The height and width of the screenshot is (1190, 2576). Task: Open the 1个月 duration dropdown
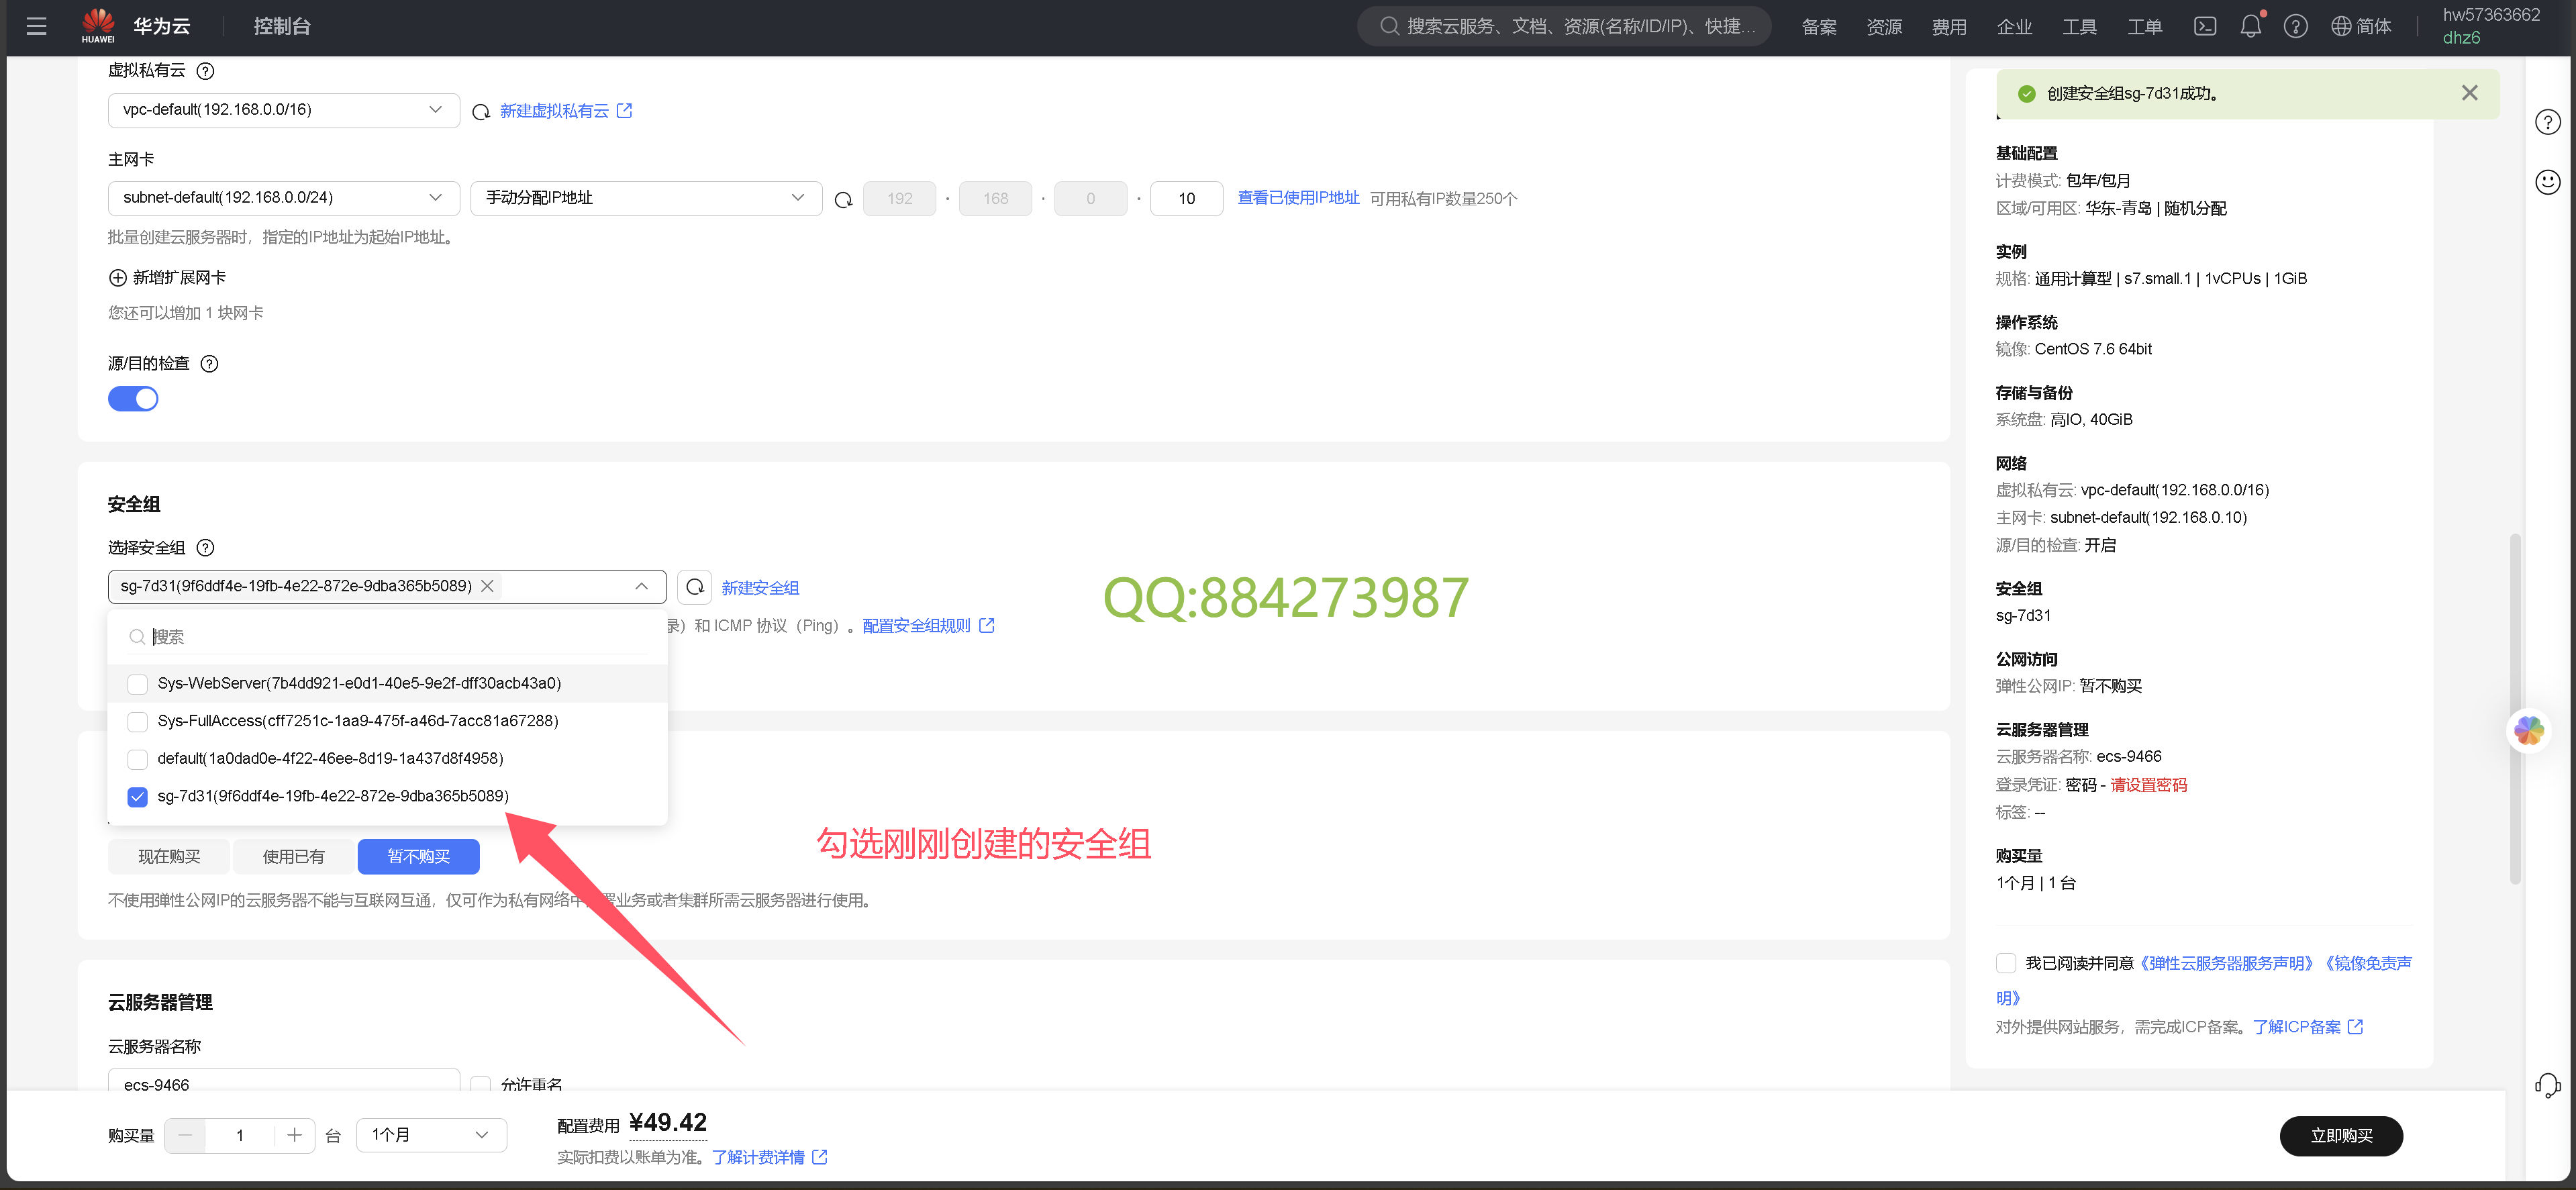pyautogui.click(x=432, y=1135)
